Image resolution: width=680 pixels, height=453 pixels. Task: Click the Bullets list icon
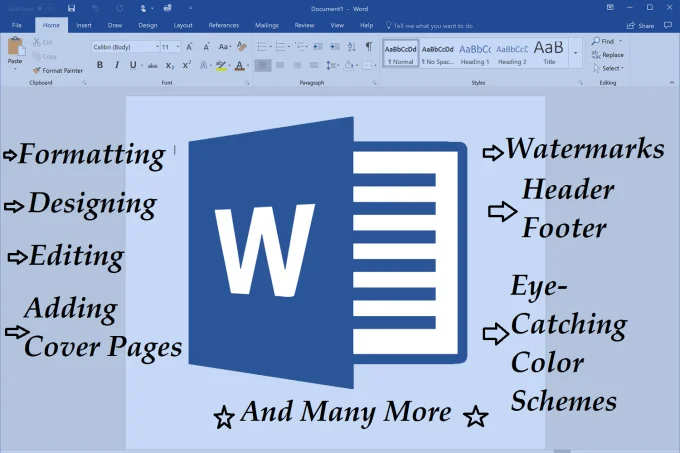click(262, 46)
